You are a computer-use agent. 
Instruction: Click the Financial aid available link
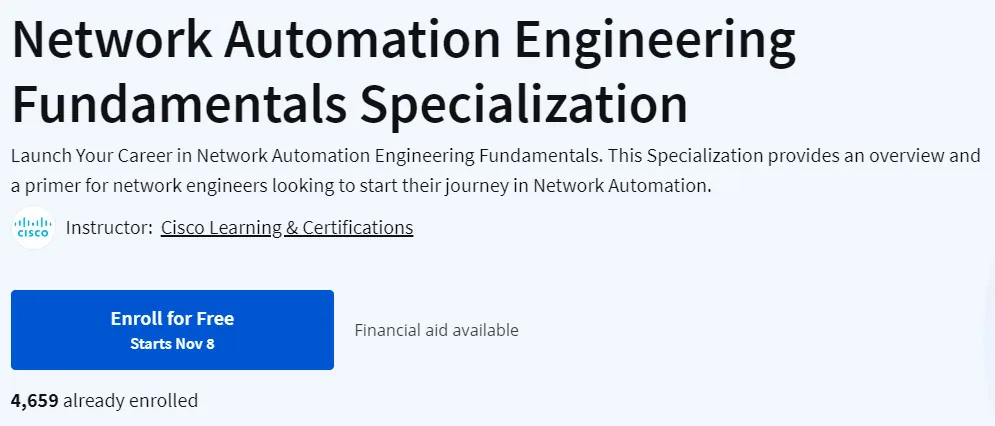click(437, 330)
